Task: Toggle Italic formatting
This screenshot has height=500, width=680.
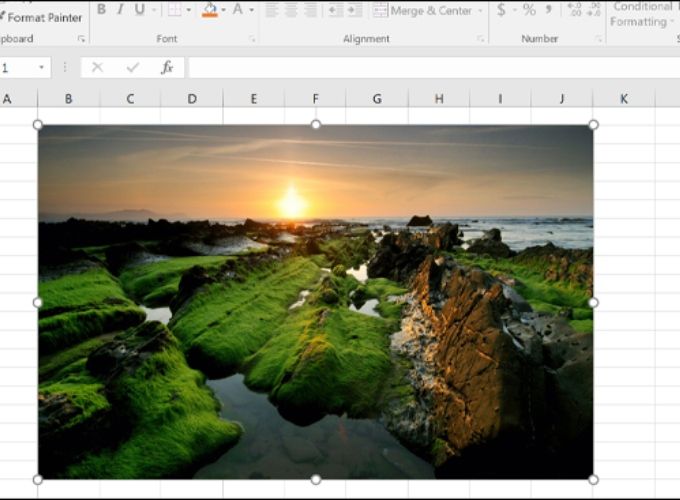Action: pyautogui.click(x=120, y=9)
